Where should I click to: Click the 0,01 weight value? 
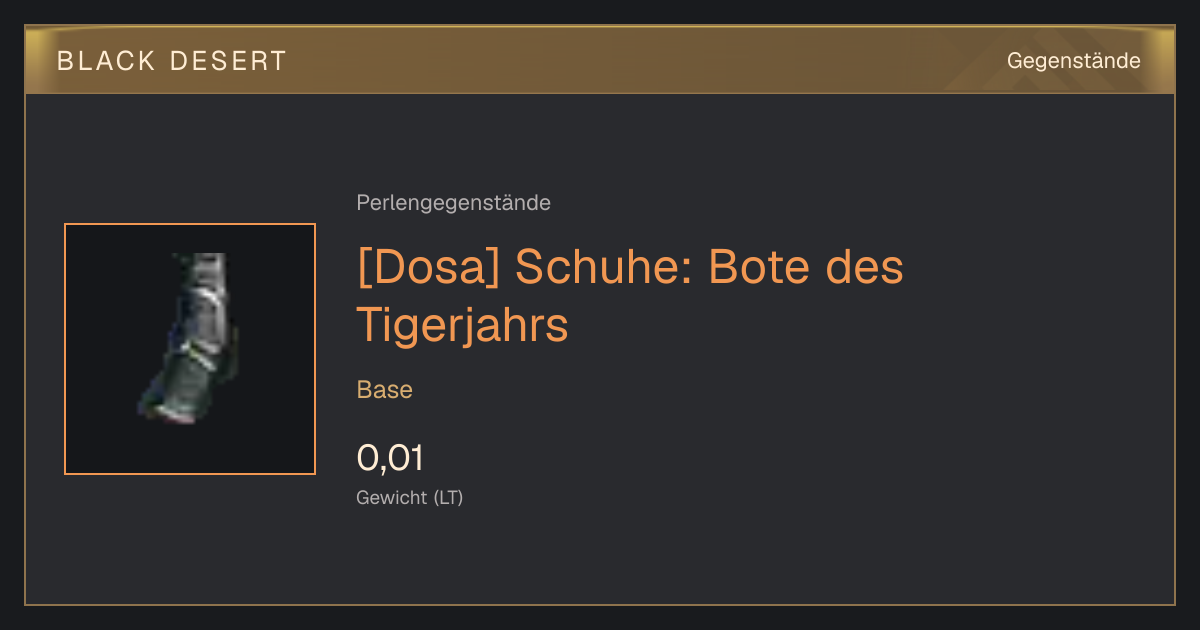pos(390,458)
